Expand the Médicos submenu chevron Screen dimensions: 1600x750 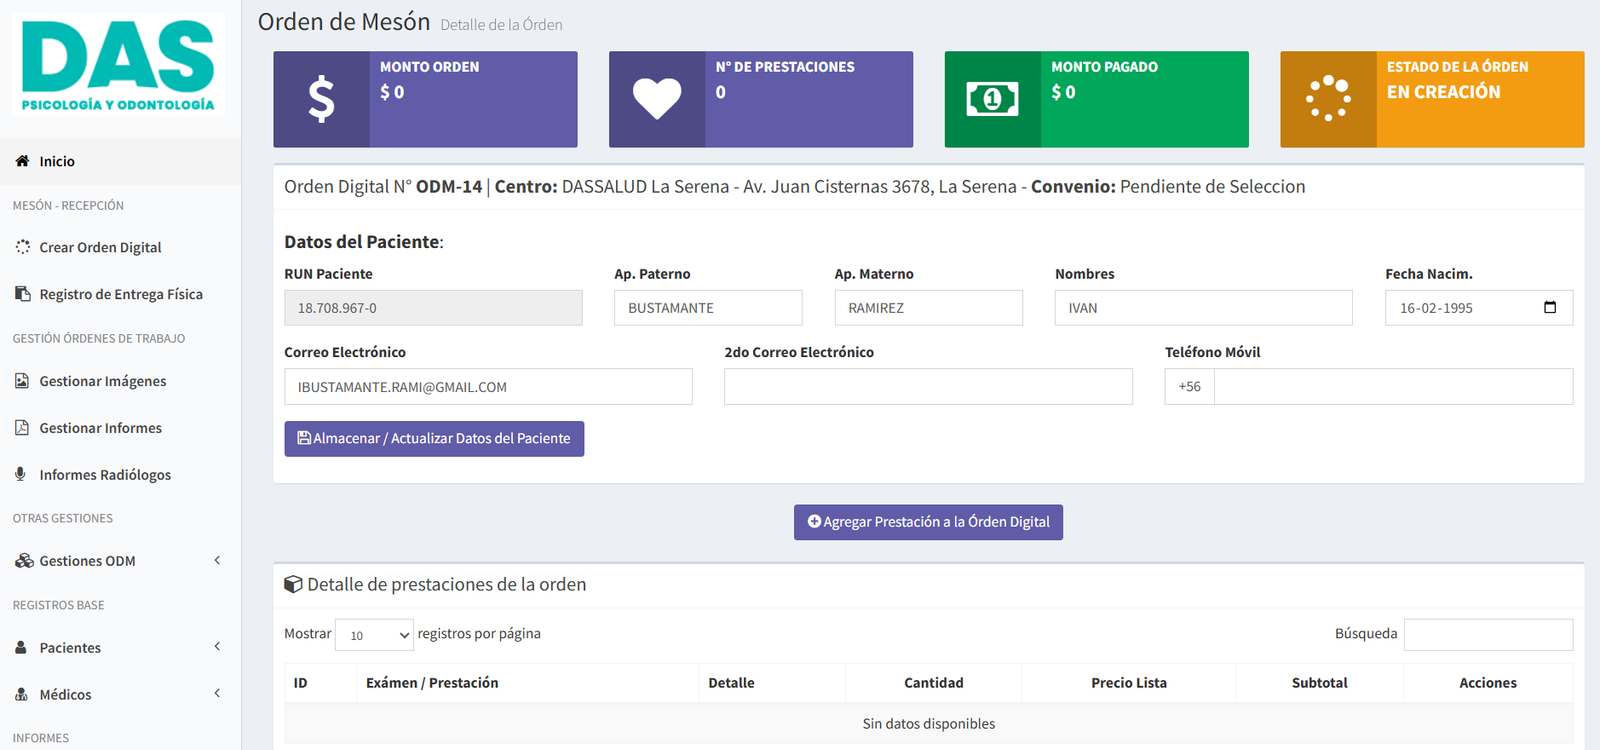[x=217, y=693]
